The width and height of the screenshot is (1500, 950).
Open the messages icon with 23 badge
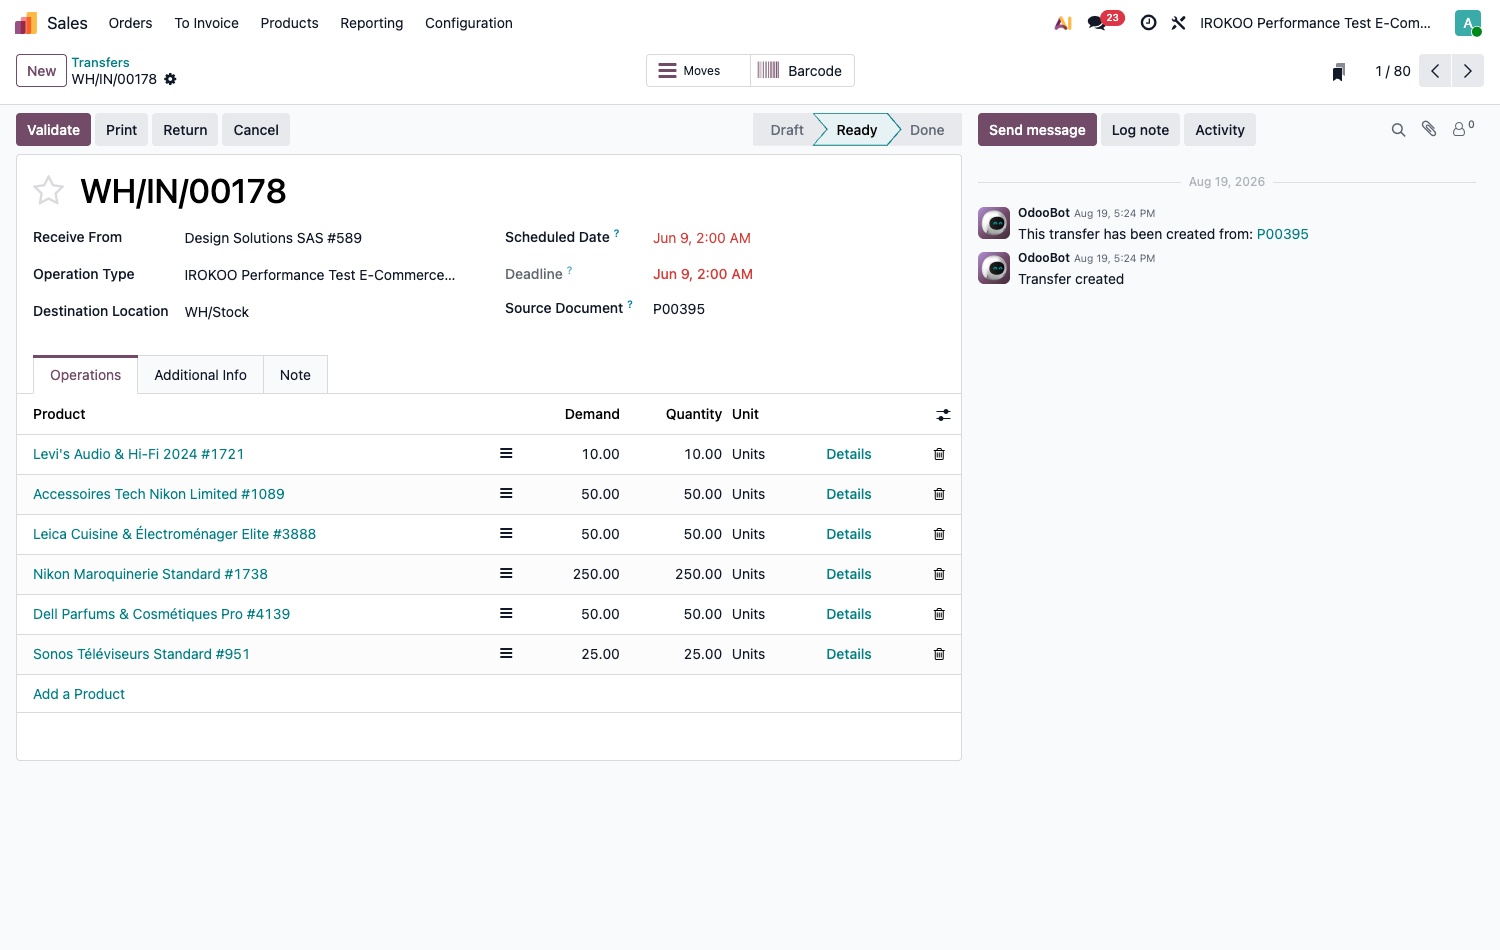[x=1098, y=23]
